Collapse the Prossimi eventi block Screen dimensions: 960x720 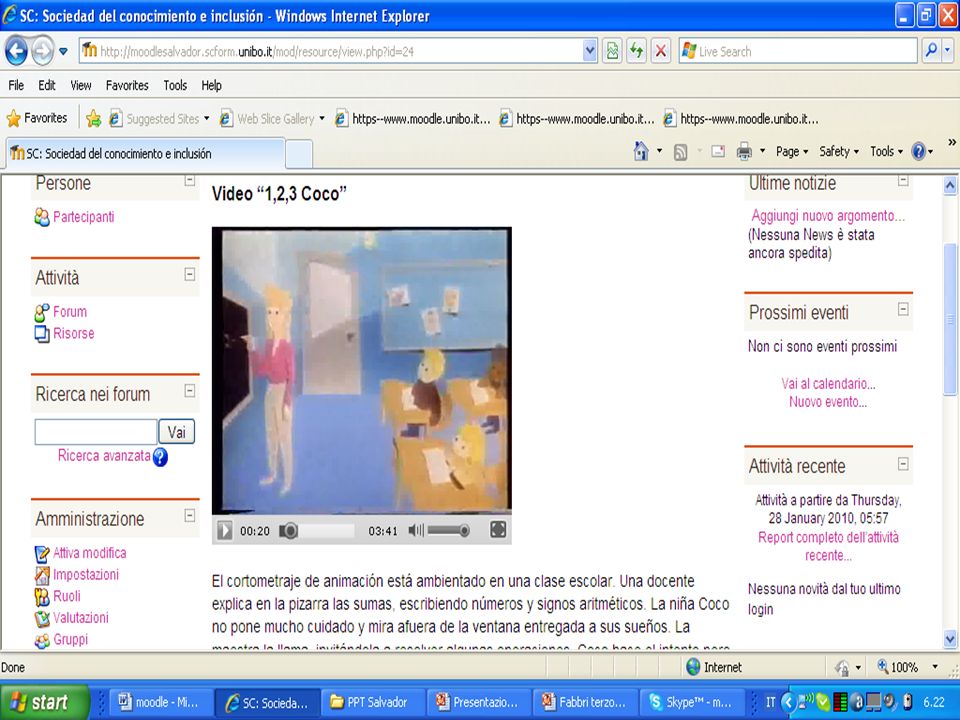point(903,309)
